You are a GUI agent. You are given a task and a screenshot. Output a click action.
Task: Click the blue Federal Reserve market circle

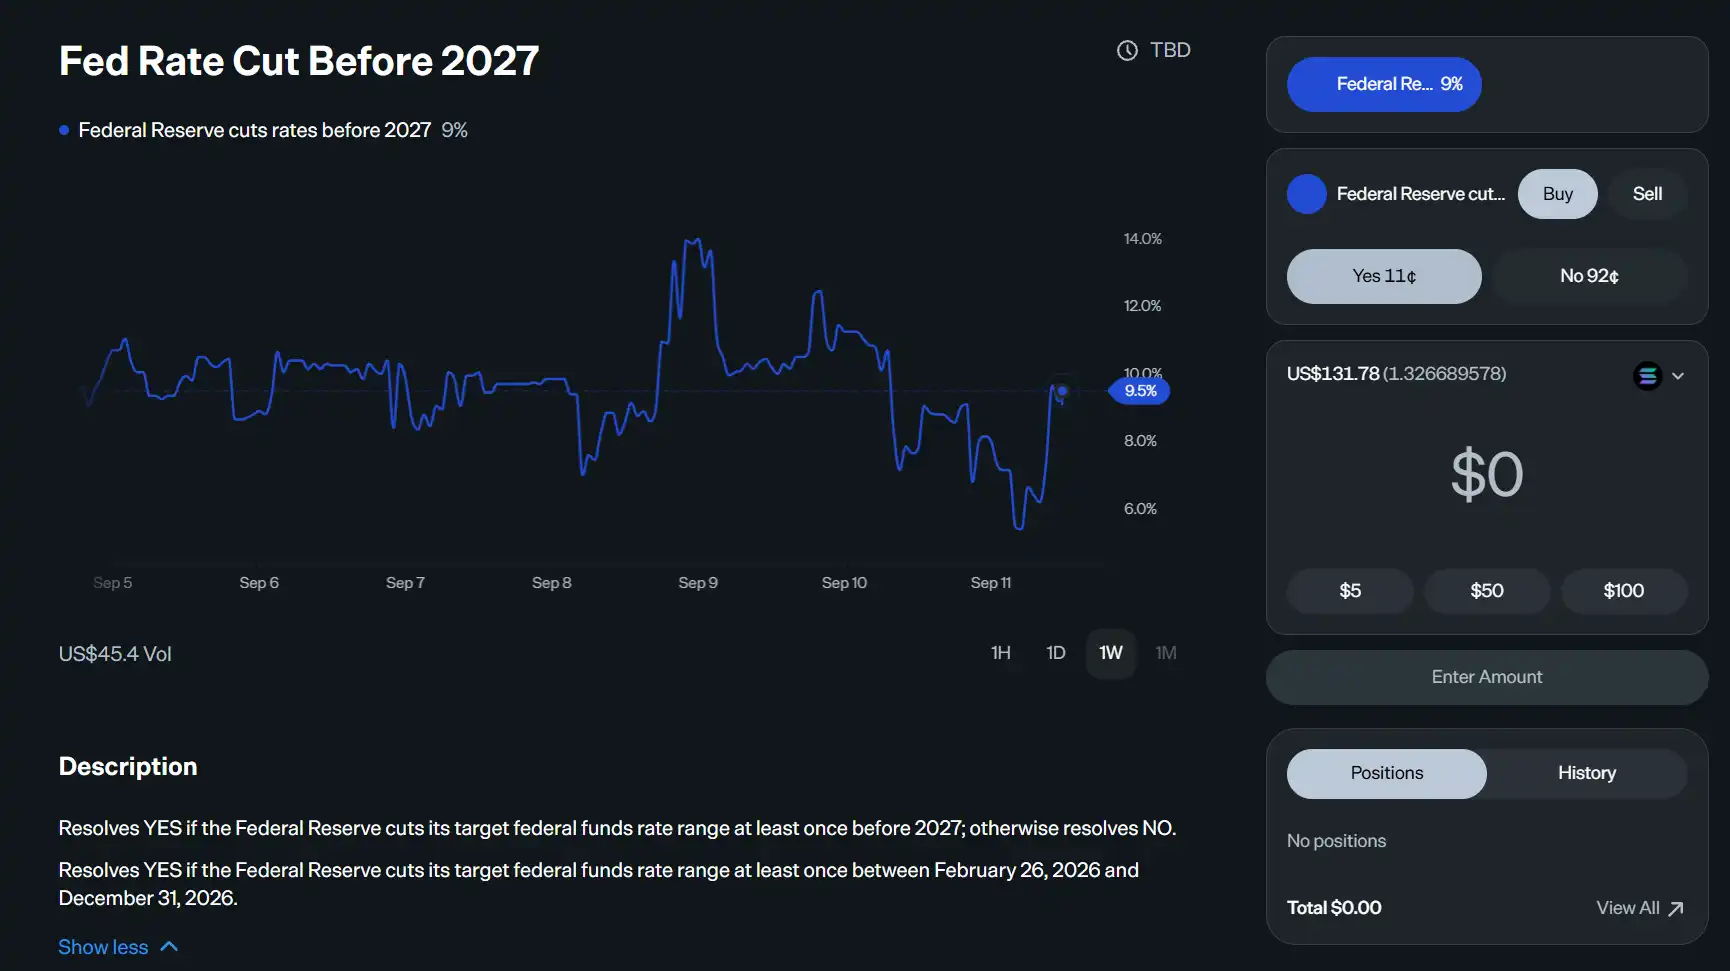tap(1306, 194)
